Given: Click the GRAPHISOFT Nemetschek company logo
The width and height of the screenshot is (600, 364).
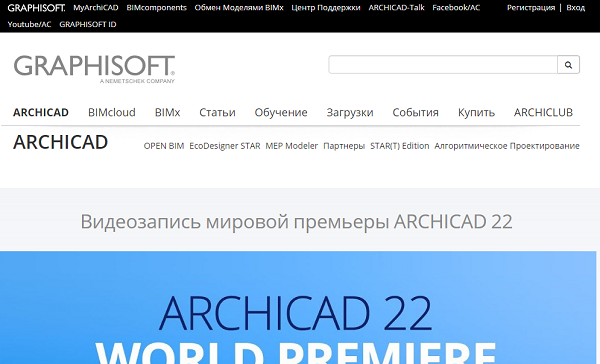Looking at the screenshot, I should pyautogui.click(x=95, y=69).
